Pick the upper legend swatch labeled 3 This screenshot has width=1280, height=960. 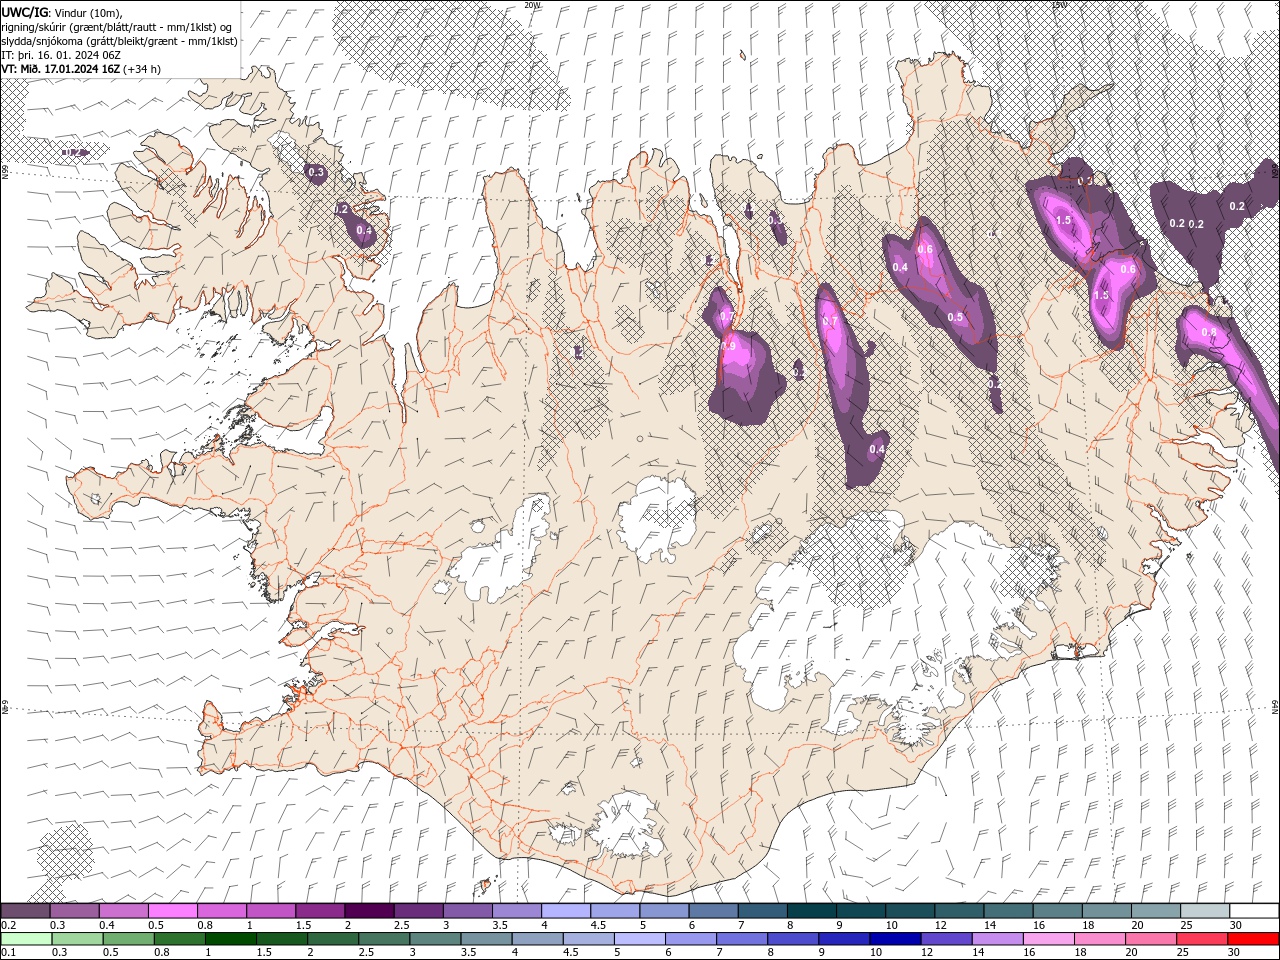(467, 911)
